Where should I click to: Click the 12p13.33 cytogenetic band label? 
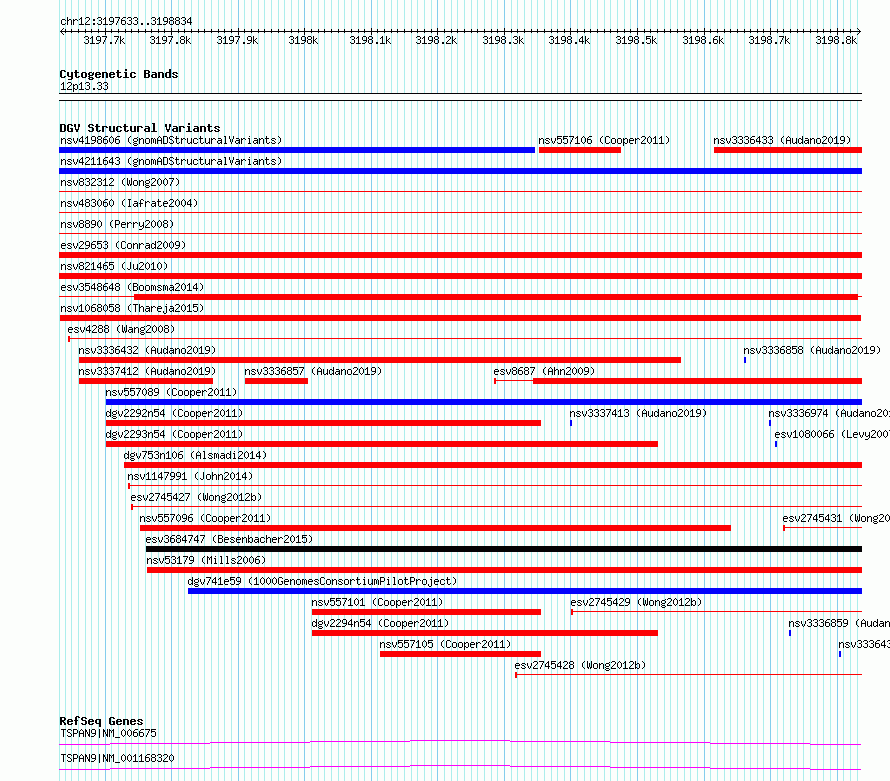84,86
